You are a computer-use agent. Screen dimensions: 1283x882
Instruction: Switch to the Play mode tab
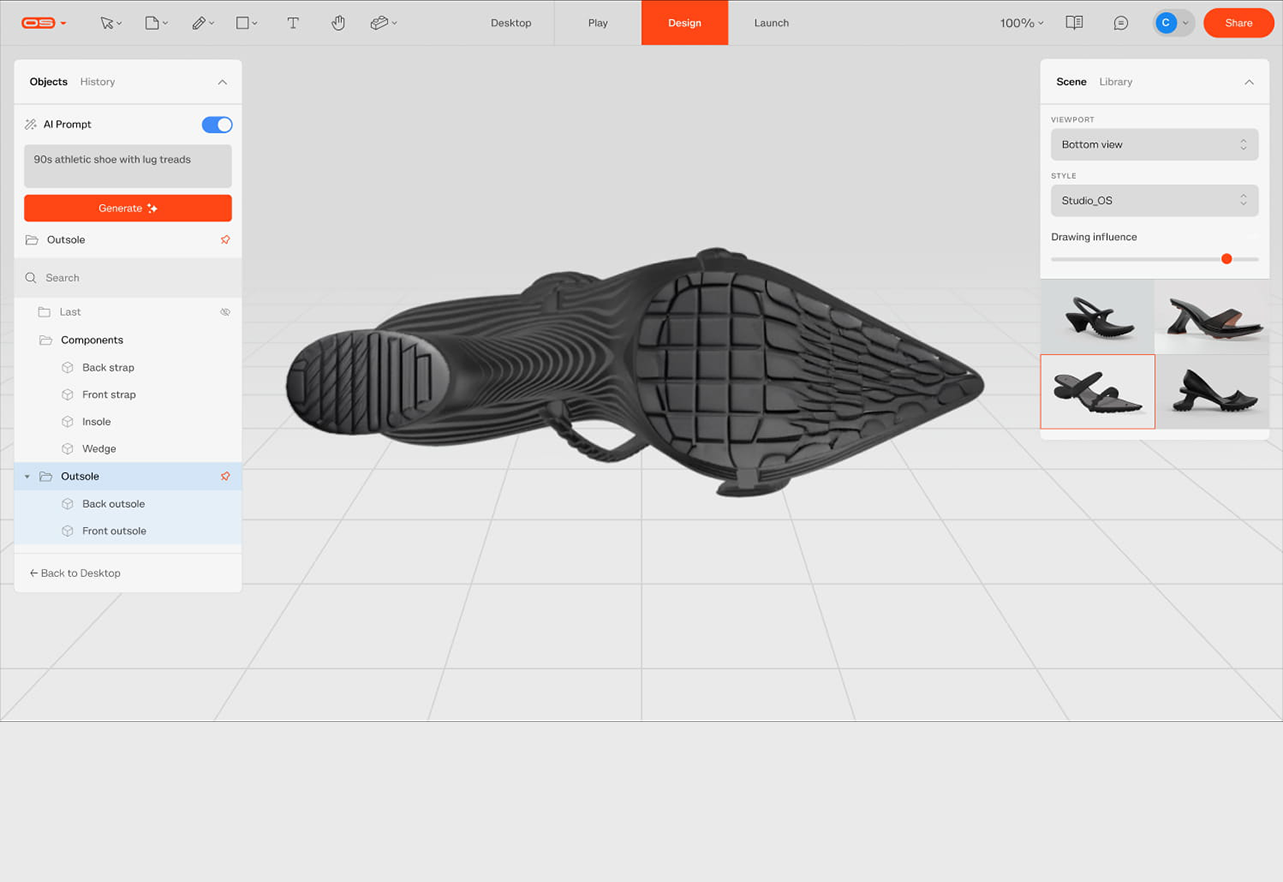(598, 23)
